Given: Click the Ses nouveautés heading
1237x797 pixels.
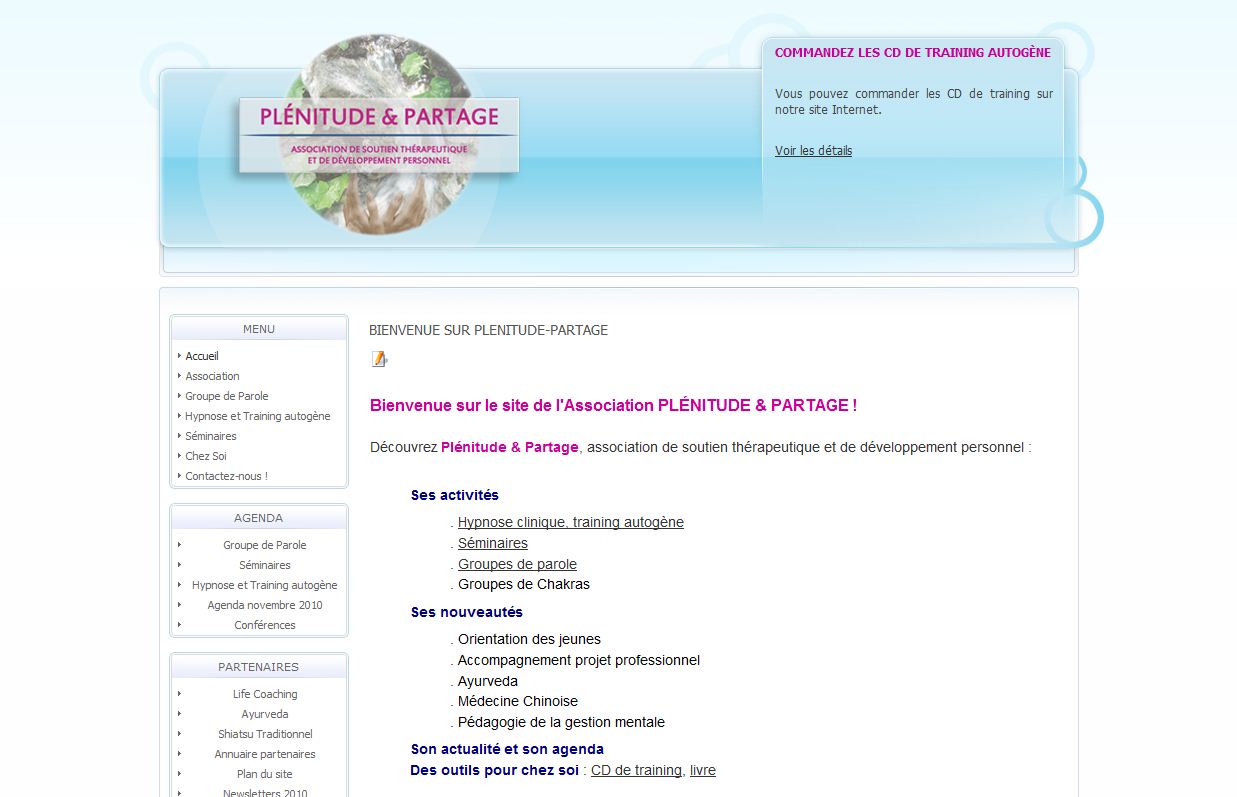Looking at the screenshot, I should click(x=467, y=612).
